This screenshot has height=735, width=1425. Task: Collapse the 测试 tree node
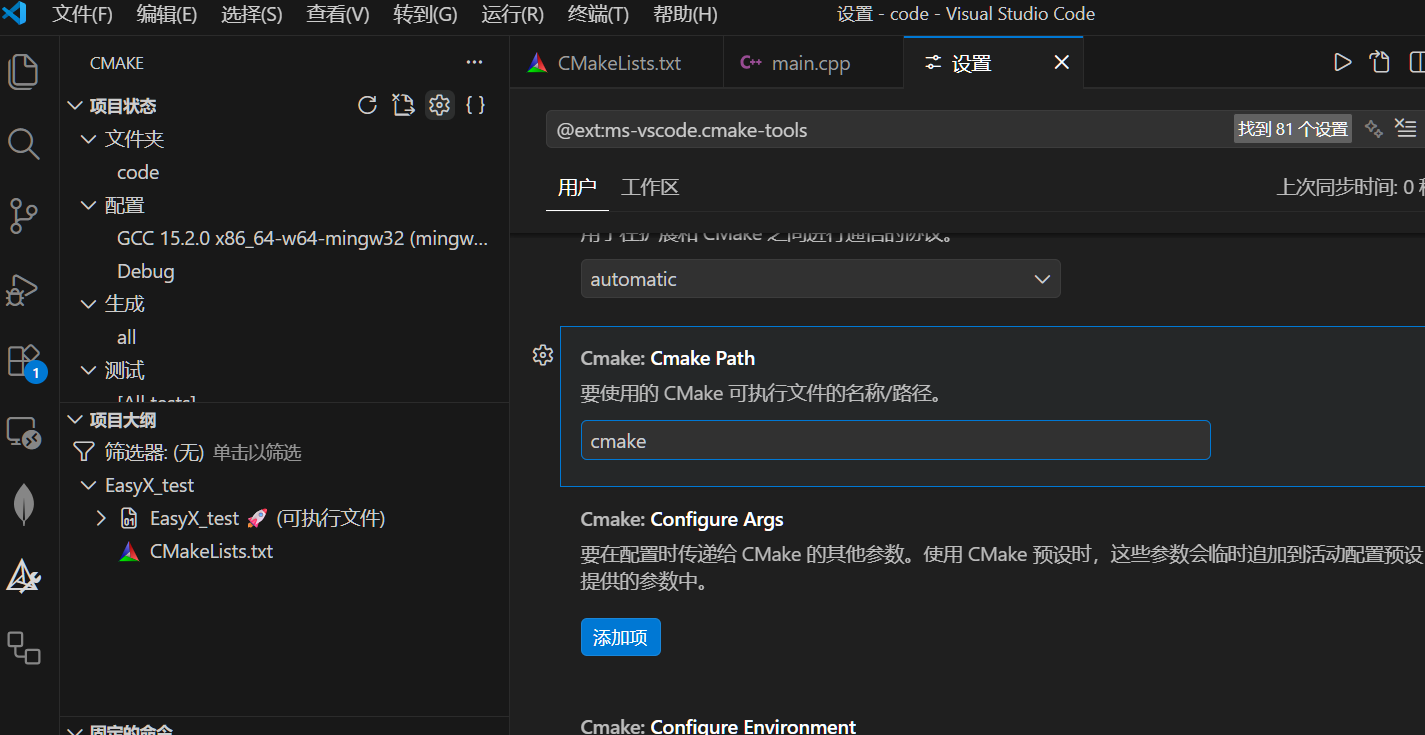pos(88,370)
